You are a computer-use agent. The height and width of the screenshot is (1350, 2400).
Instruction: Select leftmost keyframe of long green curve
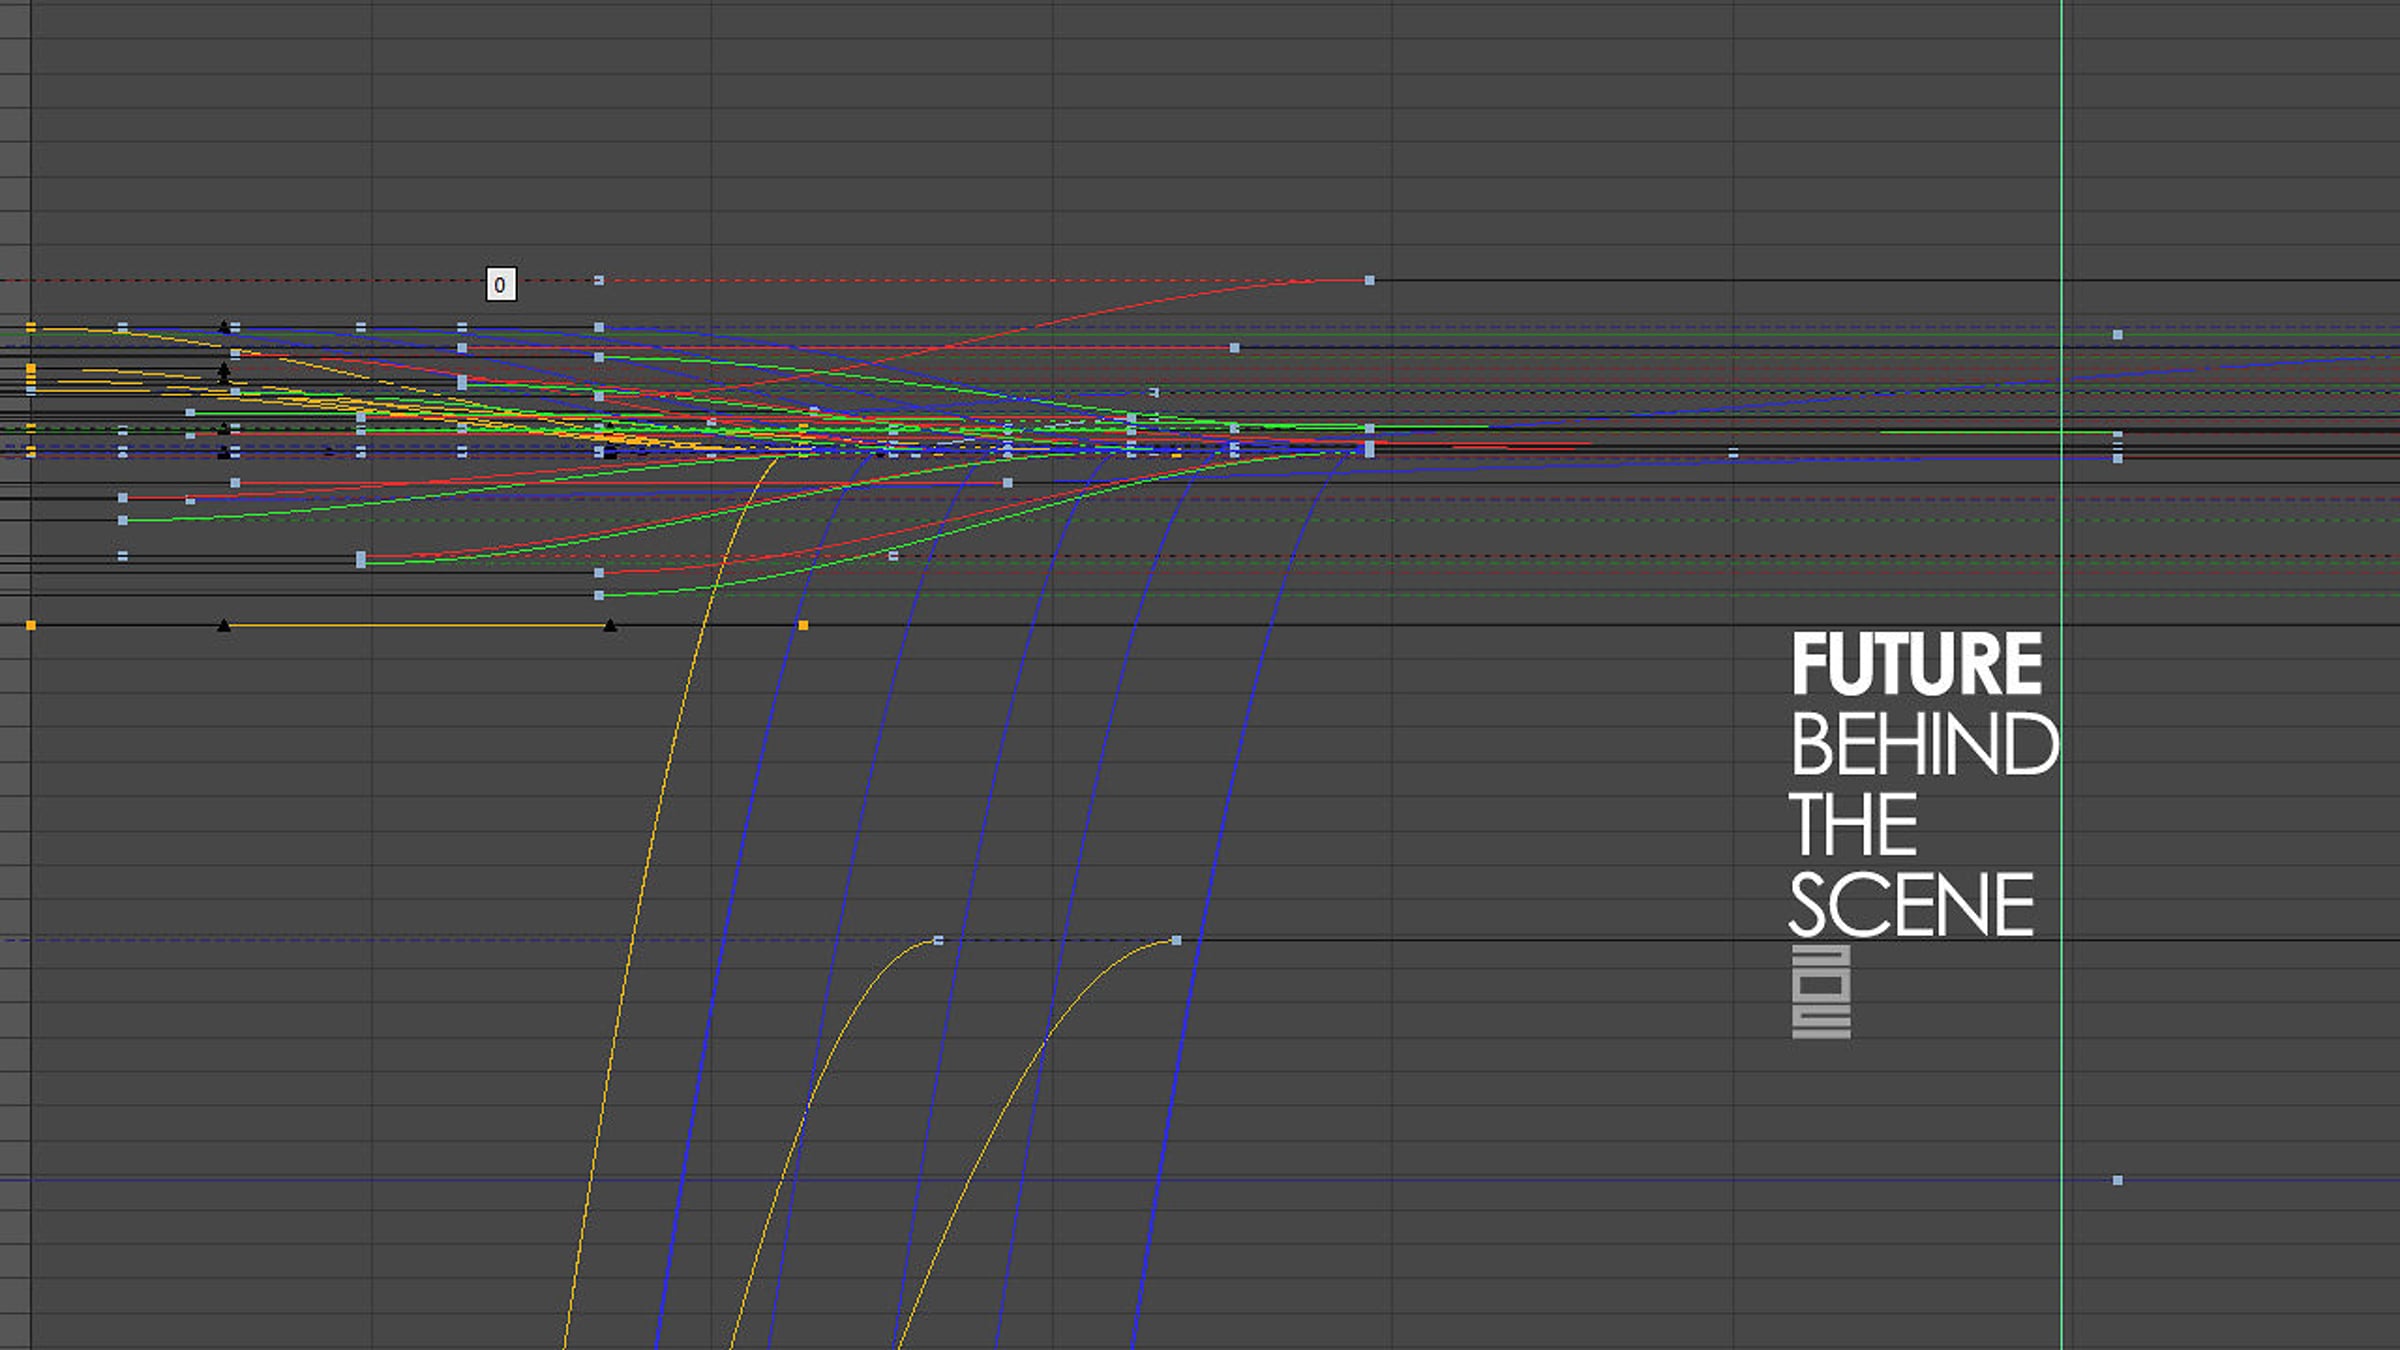tap(123, 521)
